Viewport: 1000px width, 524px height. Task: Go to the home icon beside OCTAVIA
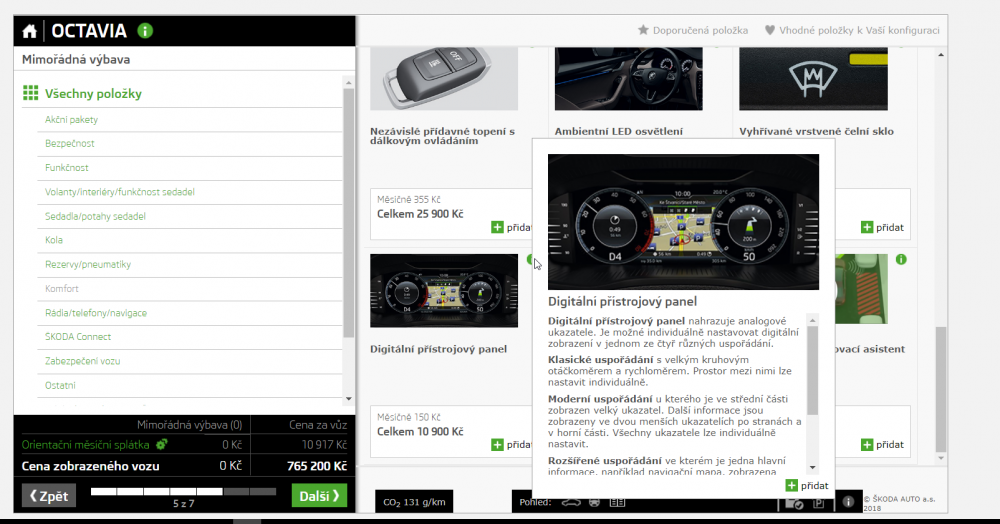[29, 31]
